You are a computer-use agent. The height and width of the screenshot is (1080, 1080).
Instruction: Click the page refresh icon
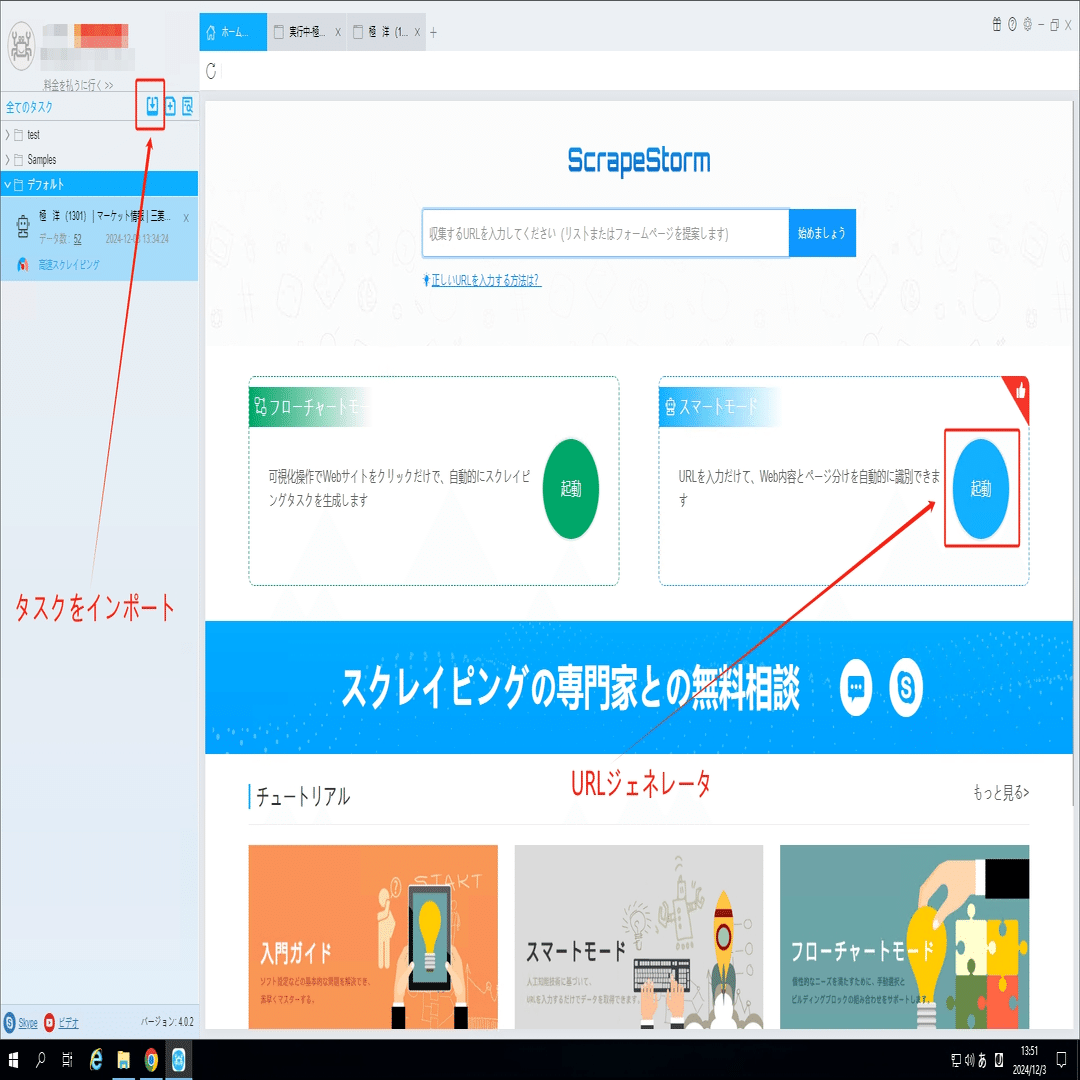tap(211, 70)
